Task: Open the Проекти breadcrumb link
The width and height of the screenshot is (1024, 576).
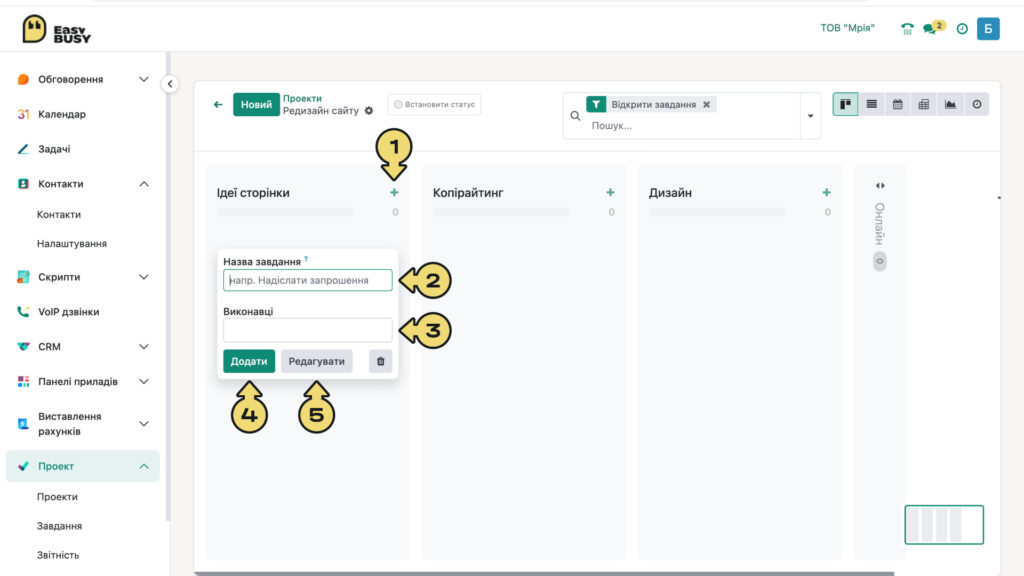Action: click(x=302, y=99)
